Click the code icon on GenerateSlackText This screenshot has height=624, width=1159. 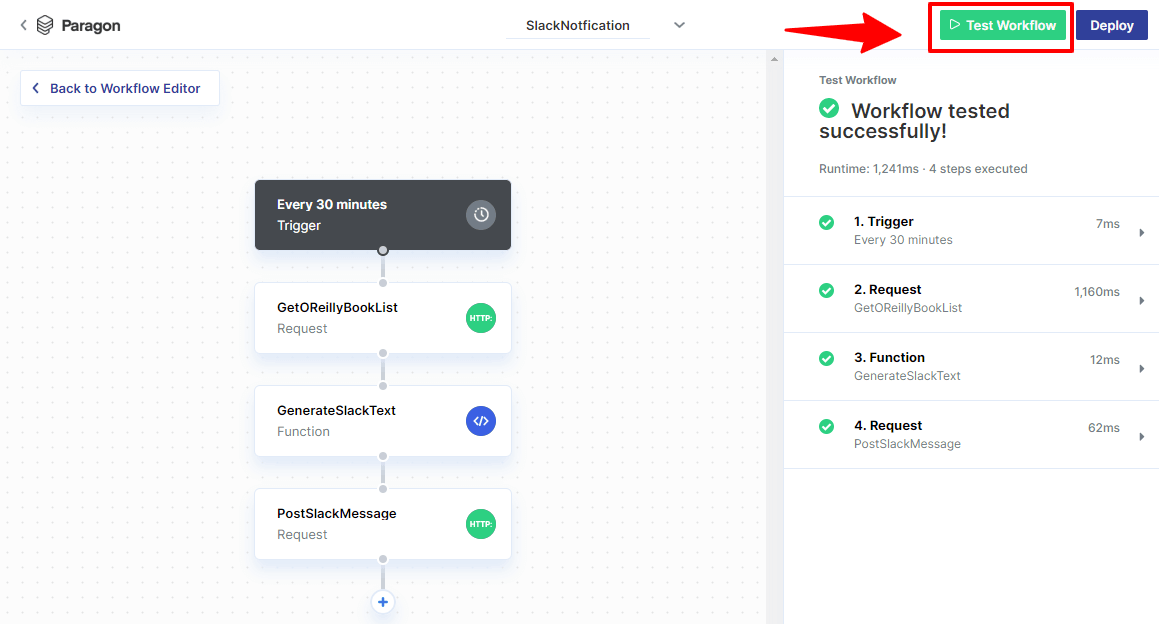pyautogui.click(x=481, y=421)
